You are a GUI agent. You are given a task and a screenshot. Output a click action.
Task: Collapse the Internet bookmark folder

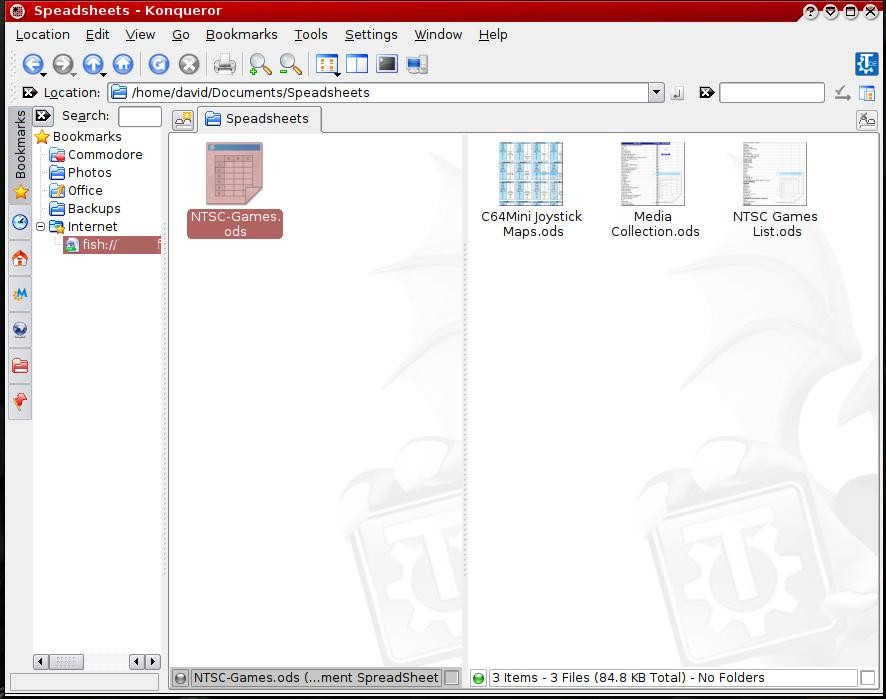pos(41,227)
